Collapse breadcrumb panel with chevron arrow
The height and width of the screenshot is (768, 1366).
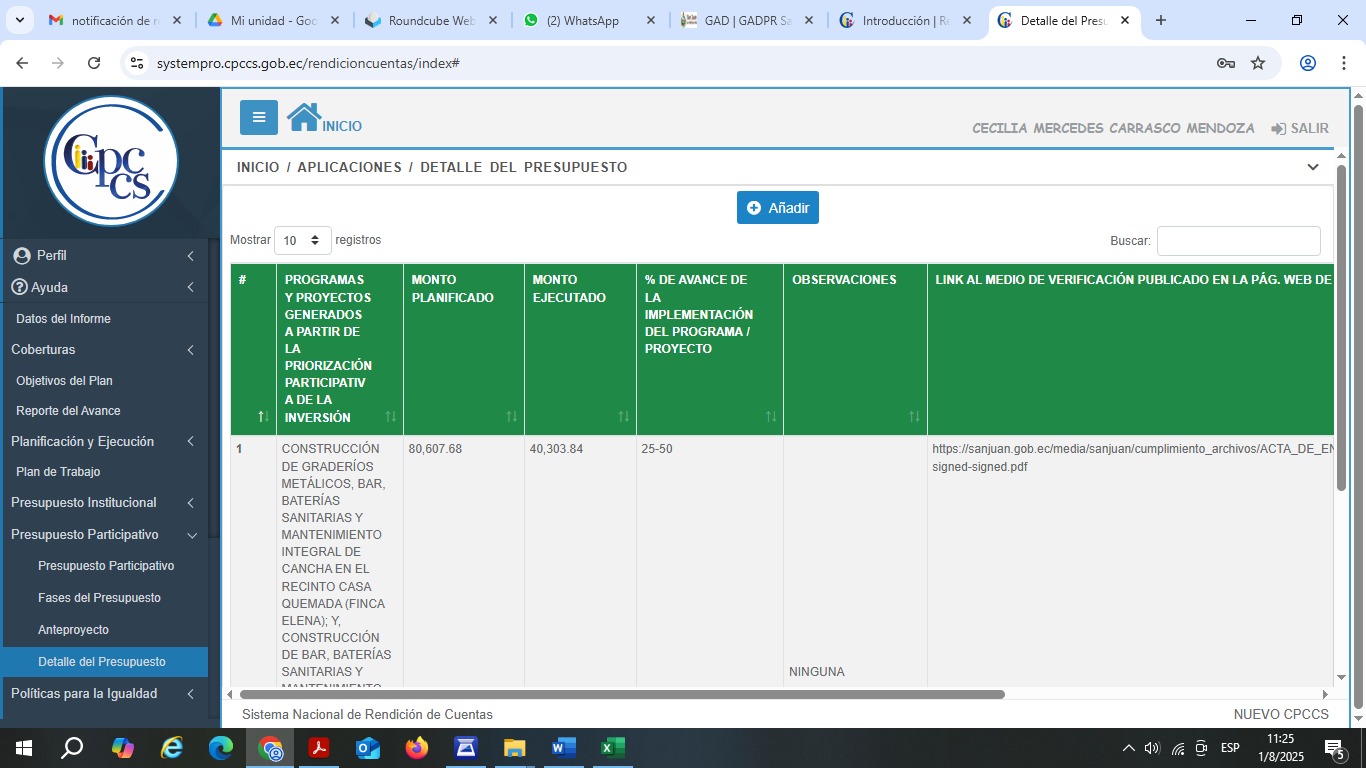[x=1313, y=167]
